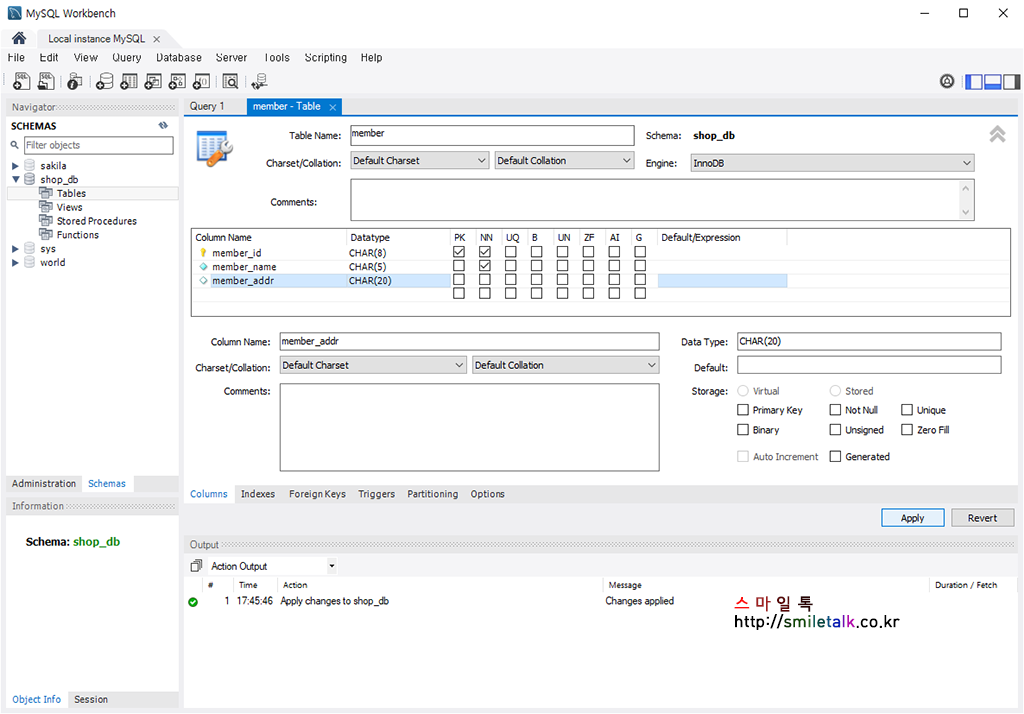Viewport: 1024px width, 714px height.
Task: Click the Data Type field CHAR(20)
Action: click(869, 341)
